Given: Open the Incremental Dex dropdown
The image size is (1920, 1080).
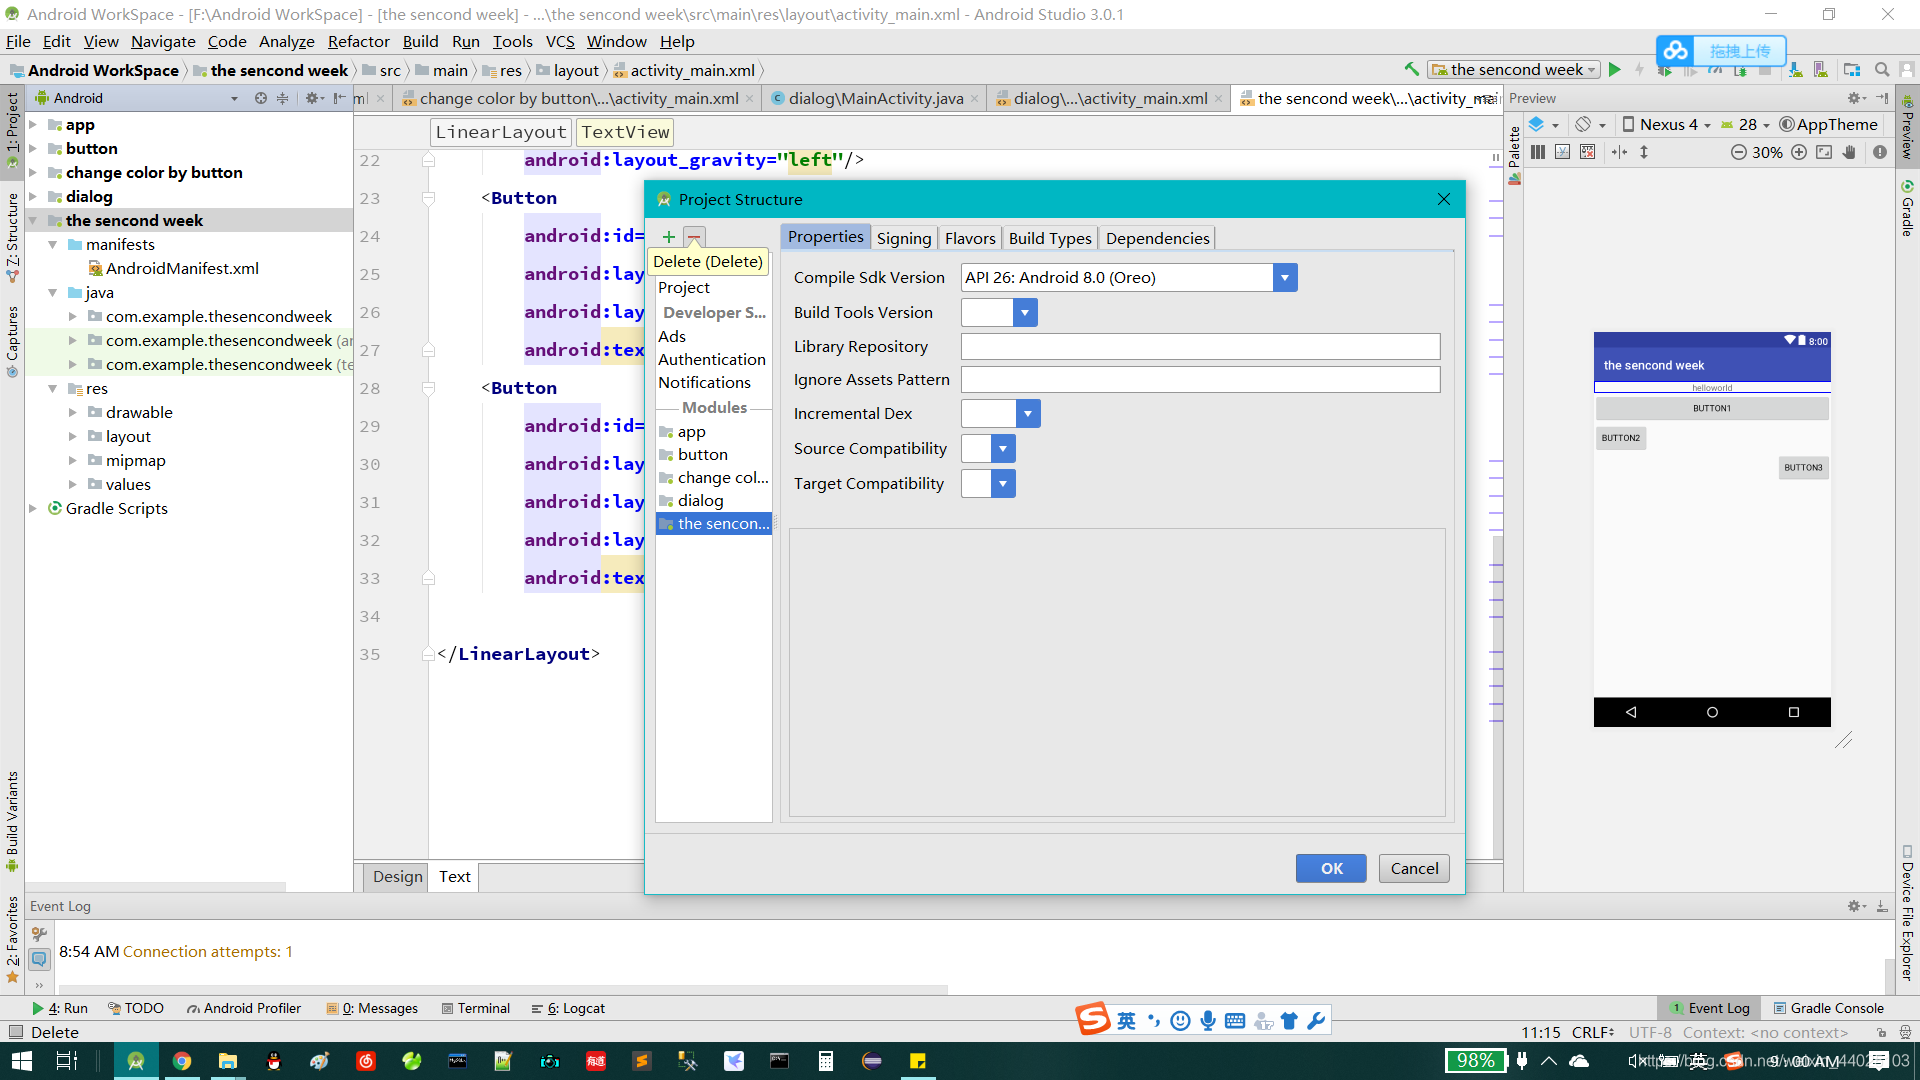Looking at the screenshot, I should (1028, 414).
